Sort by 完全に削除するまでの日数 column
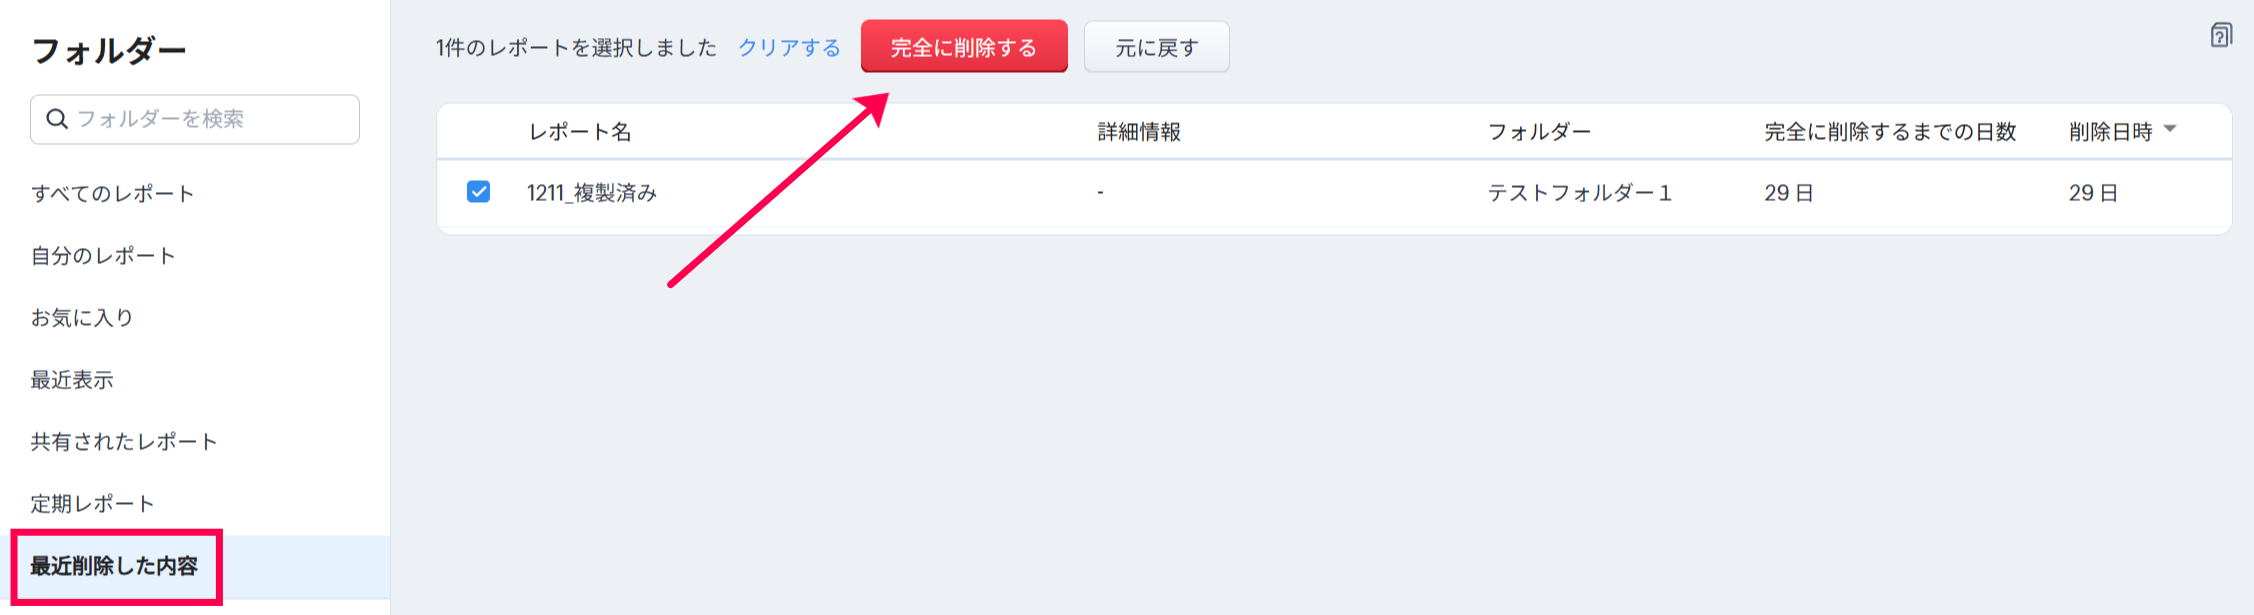The width and height of the screenshot is (2254, 615). click(x=1890, y=132)
